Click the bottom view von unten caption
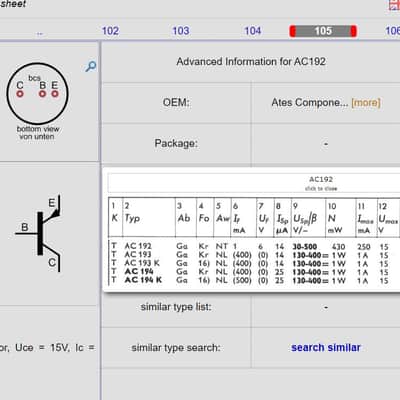400x400 pixels. (38, 133)
